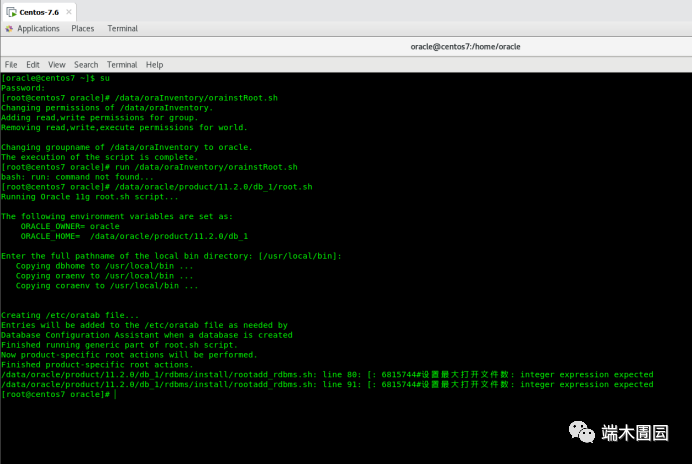Click the rootadd_rdbms.sh 'line 91' error
This screenshot has height=464, width=692.
(327, 385)
